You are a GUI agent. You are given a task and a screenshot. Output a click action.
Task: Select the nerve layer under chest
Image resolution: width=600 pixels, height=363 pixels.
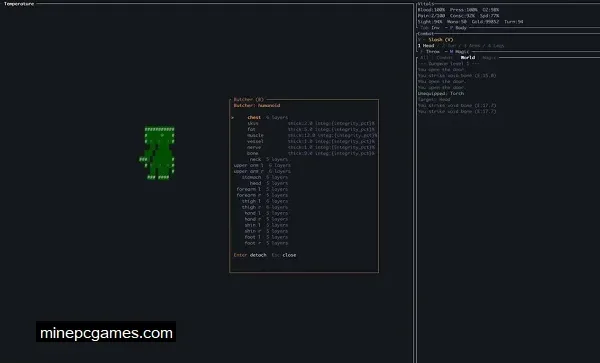311,147
